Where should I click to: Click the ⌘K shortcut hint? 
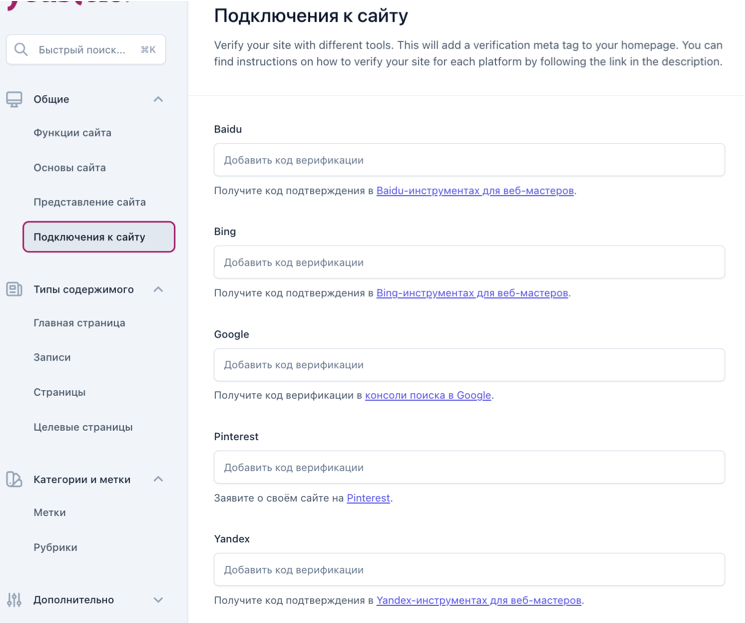click(x=148, y=49)
